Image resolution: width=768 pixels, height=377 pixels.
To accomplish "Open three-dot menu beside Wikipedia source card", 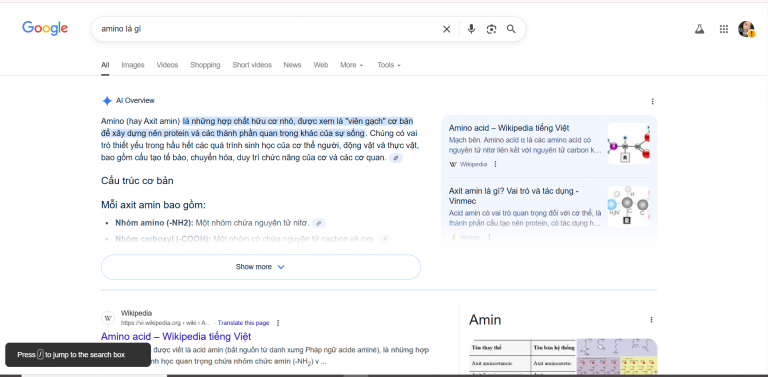I will [x=495, y=165].
